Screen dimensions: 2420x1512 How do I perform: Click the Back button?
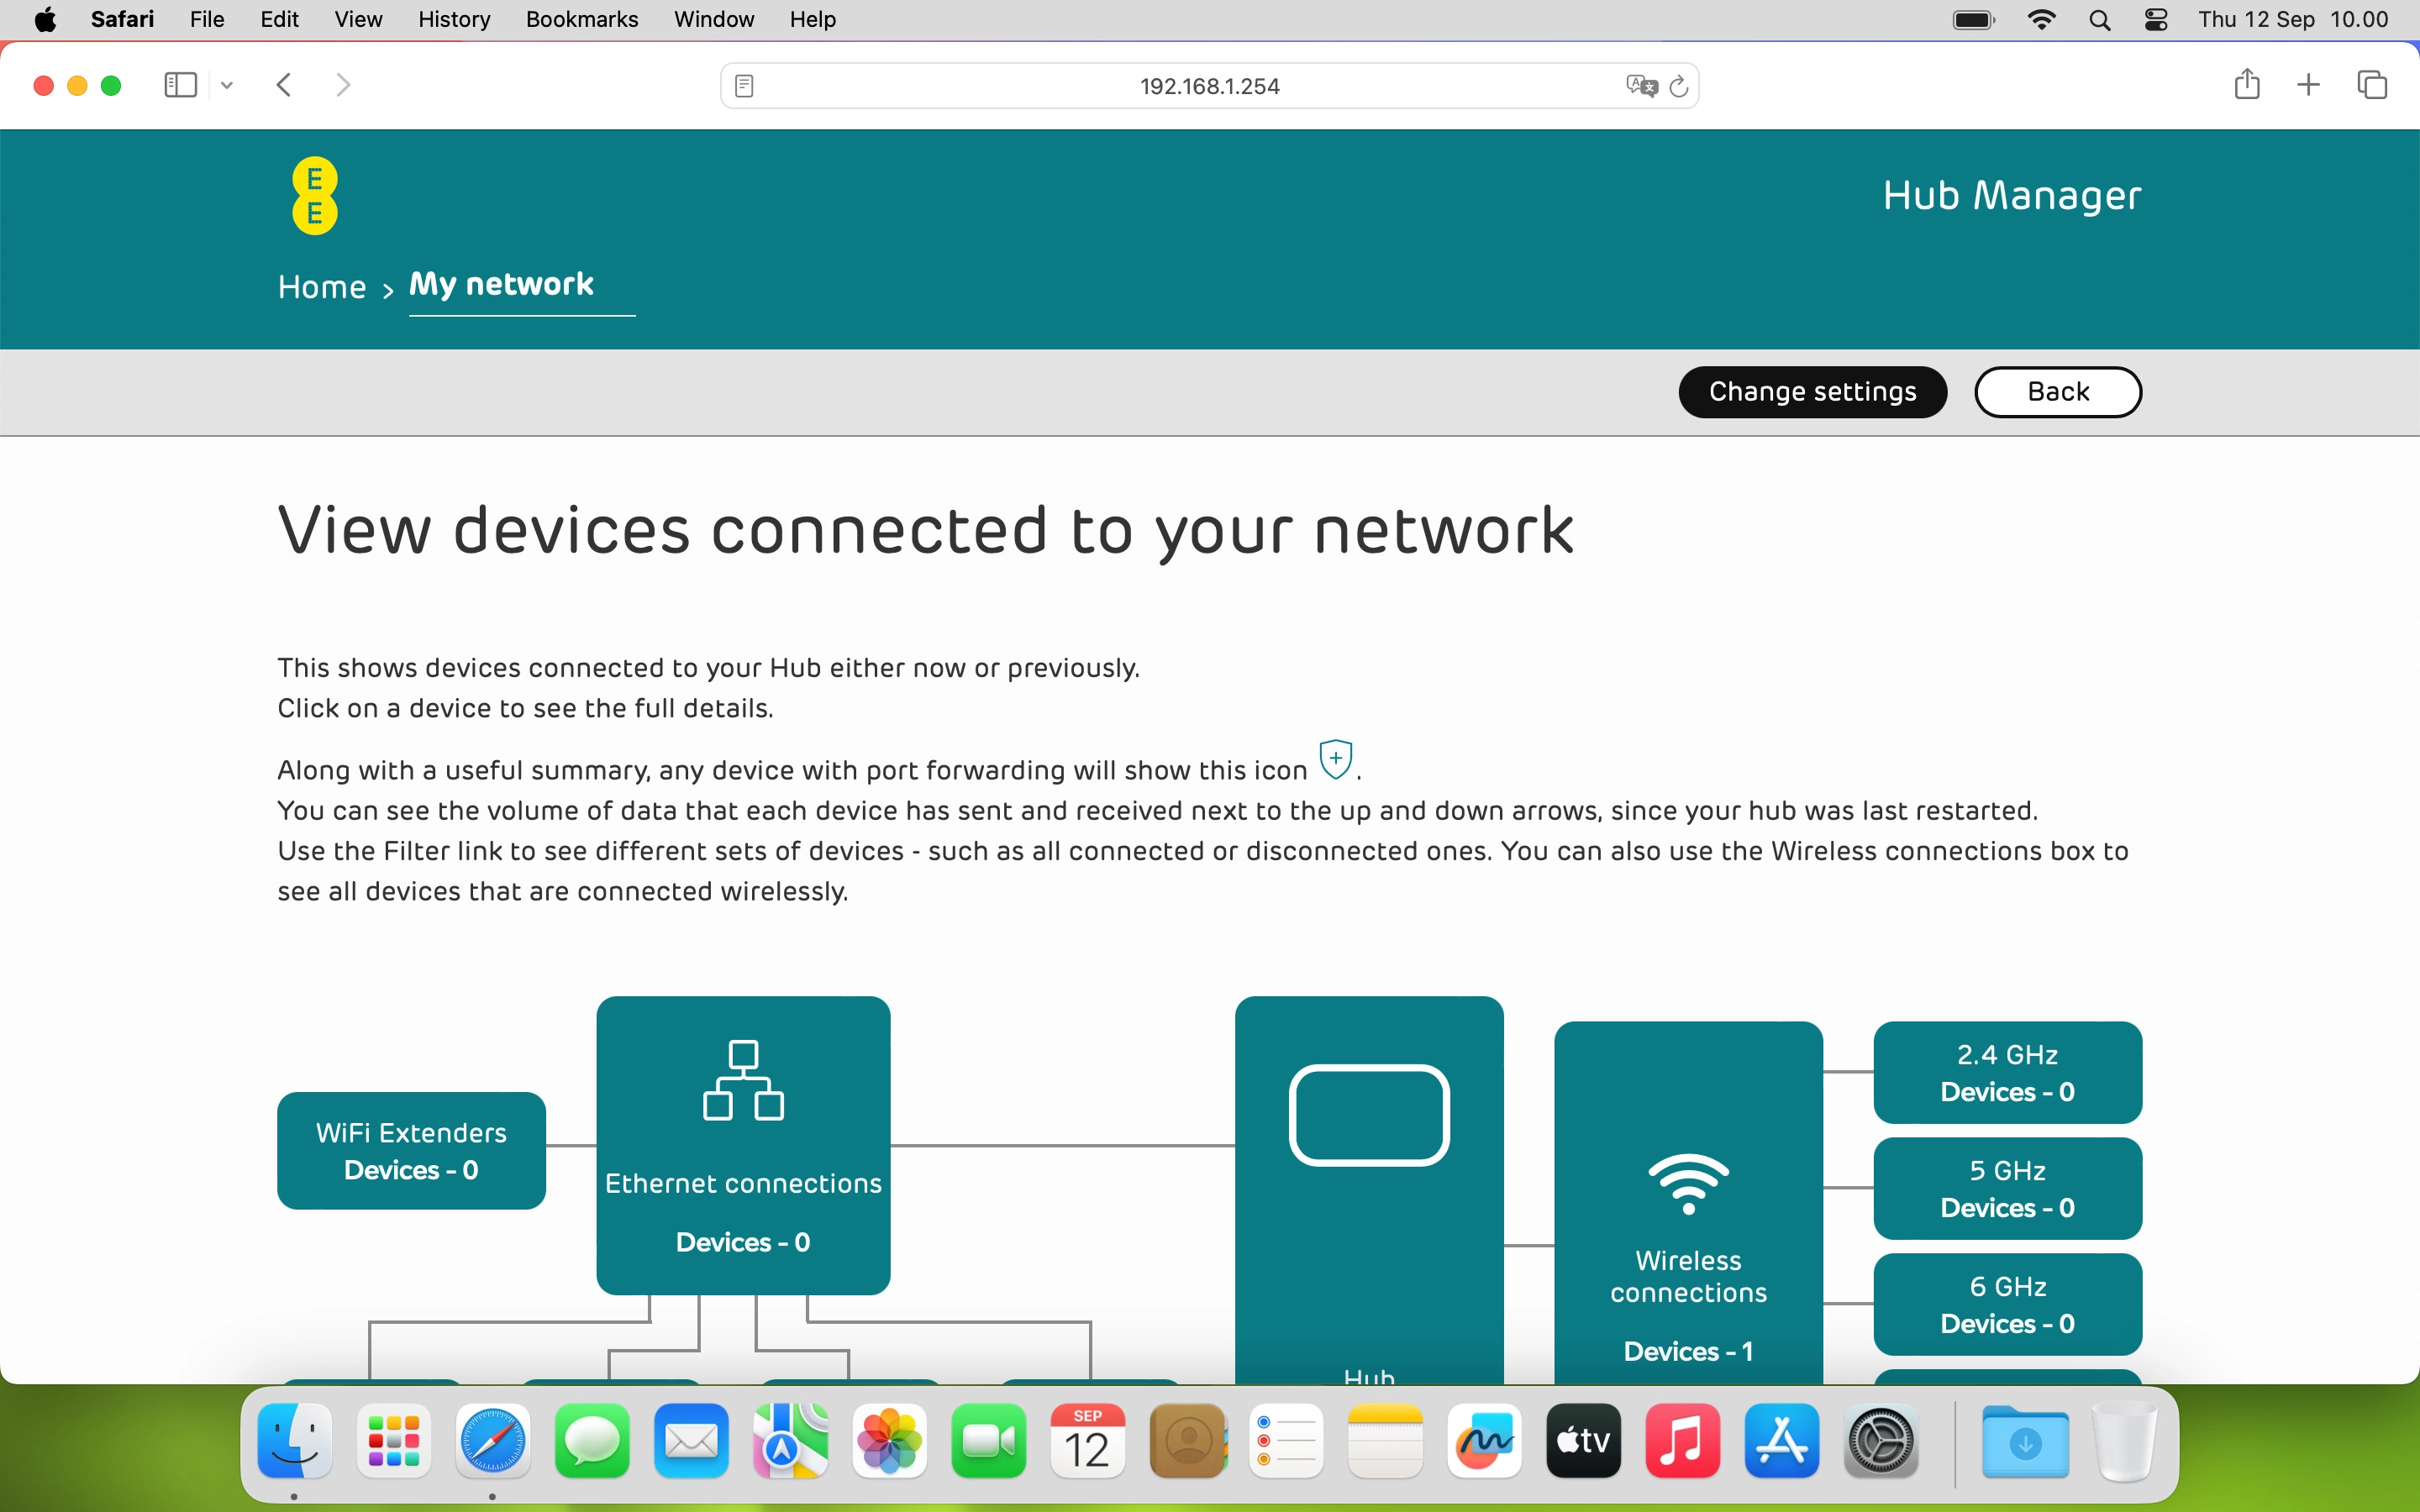pos(2057,391)
